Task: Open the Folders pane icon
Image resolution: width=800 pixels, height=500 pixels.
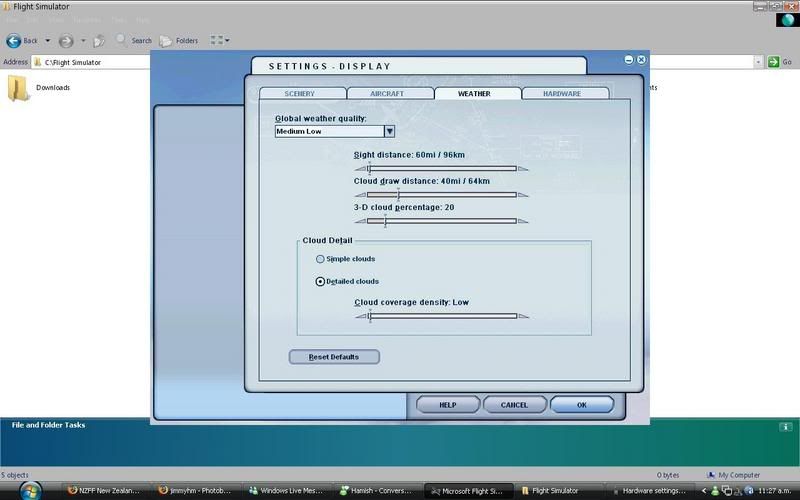Action: click(x=166, y=41)
